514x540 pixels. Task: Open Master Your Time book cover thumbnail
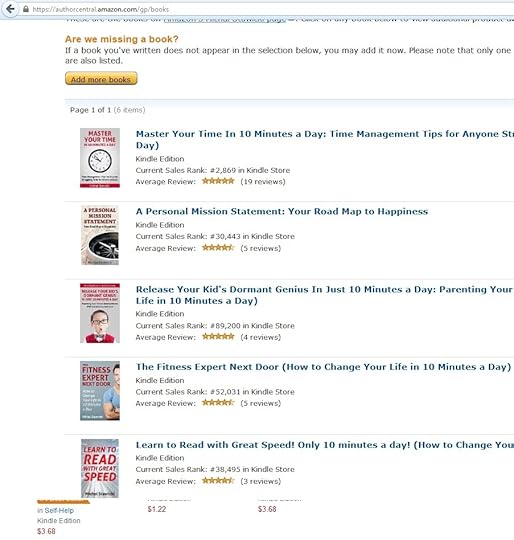[x=100, y=158]
